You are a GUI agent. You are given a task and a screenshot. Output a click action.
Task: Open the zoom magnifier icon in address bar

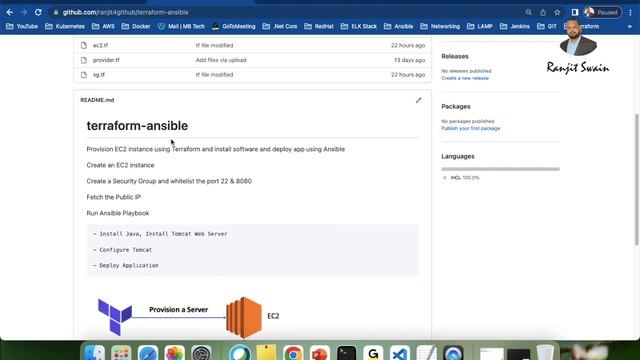pos(529,12)
